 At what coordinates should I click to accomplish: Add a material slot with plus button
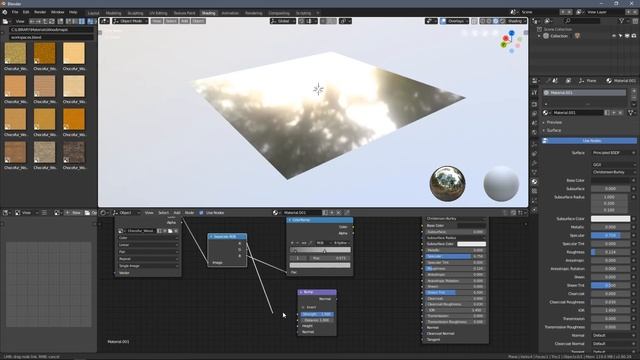[634, 91]
